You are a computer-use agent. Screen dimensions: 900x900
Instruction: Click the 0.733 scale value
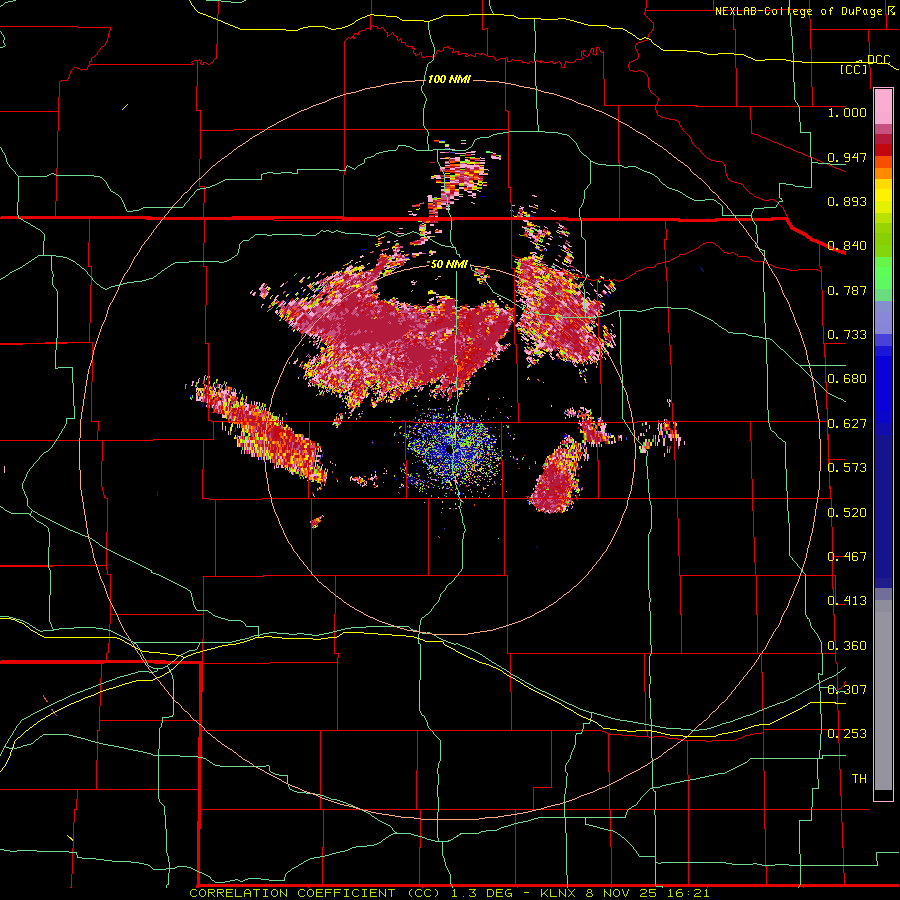point(847,335)
